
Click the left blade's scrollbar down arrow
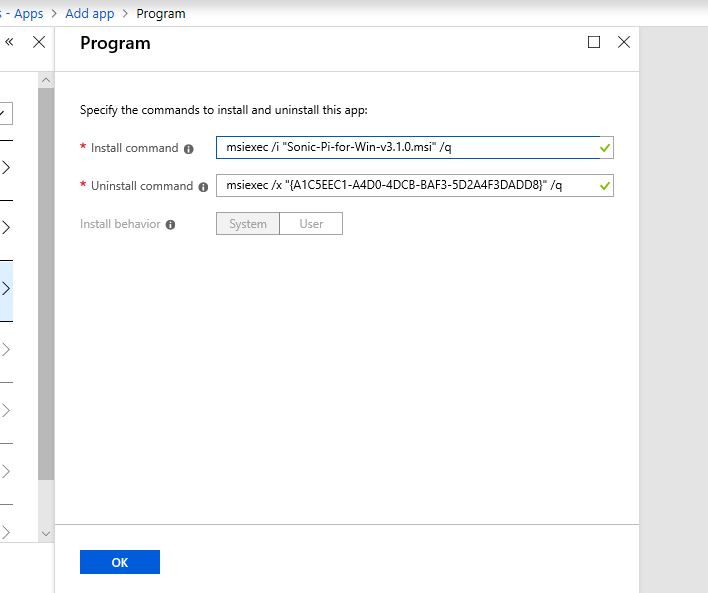[45, 532]
